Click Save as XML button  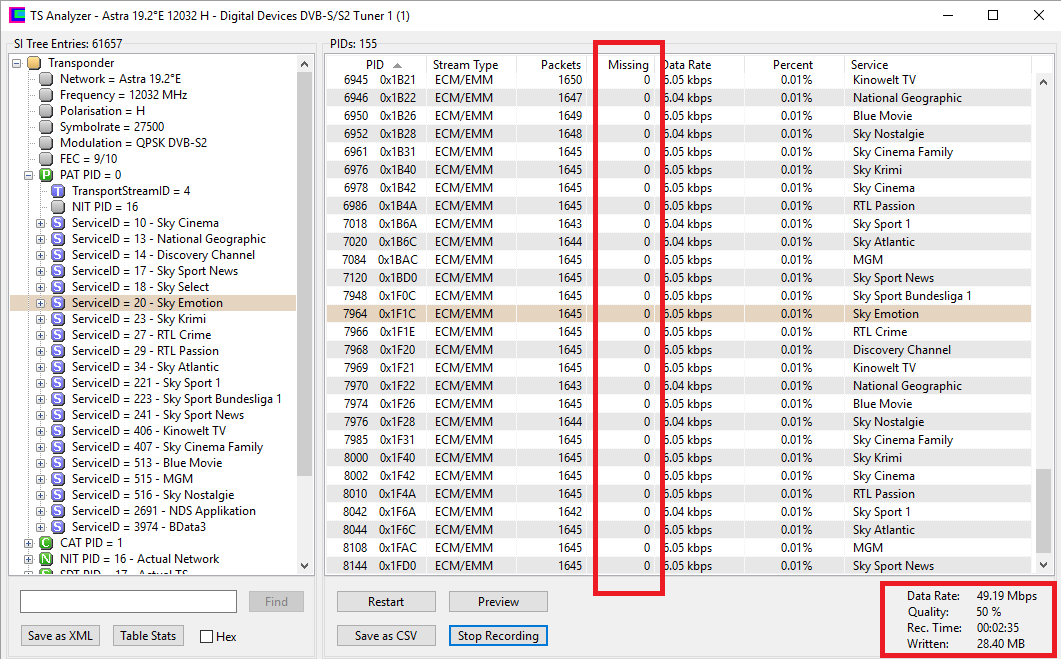pos(60,636)
